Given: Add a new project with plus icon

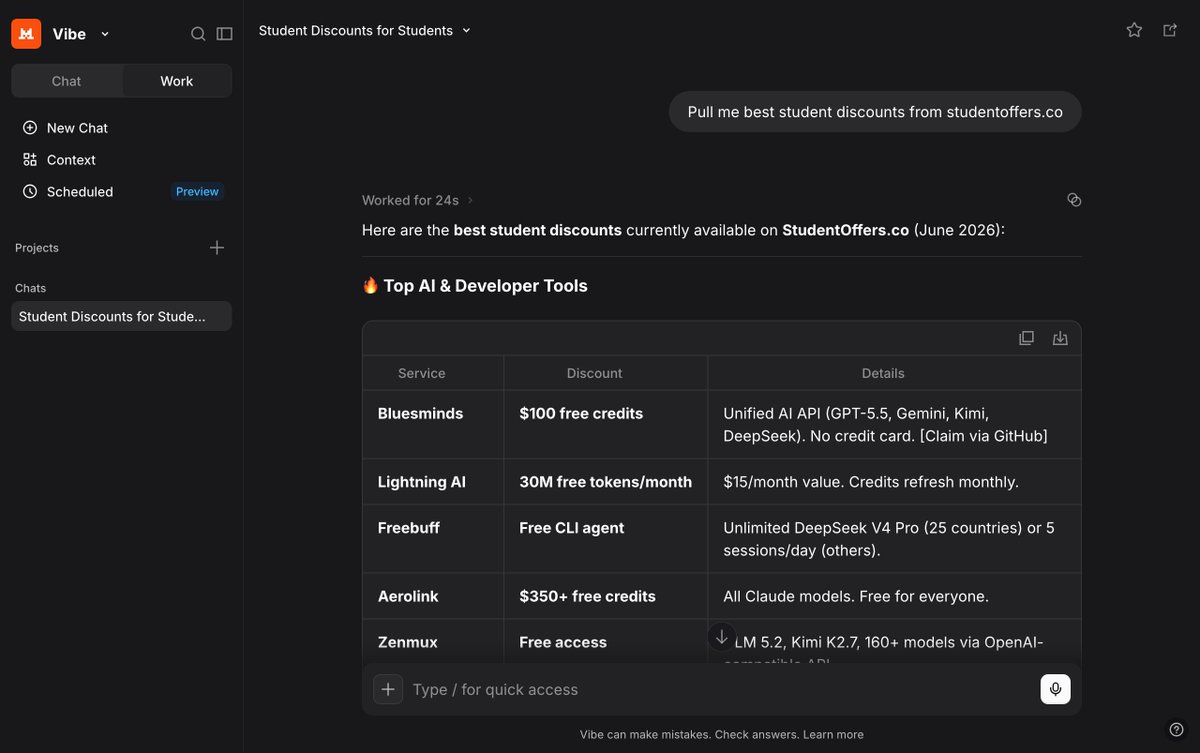Looking at the screenshot, I should tap(217, 248).
